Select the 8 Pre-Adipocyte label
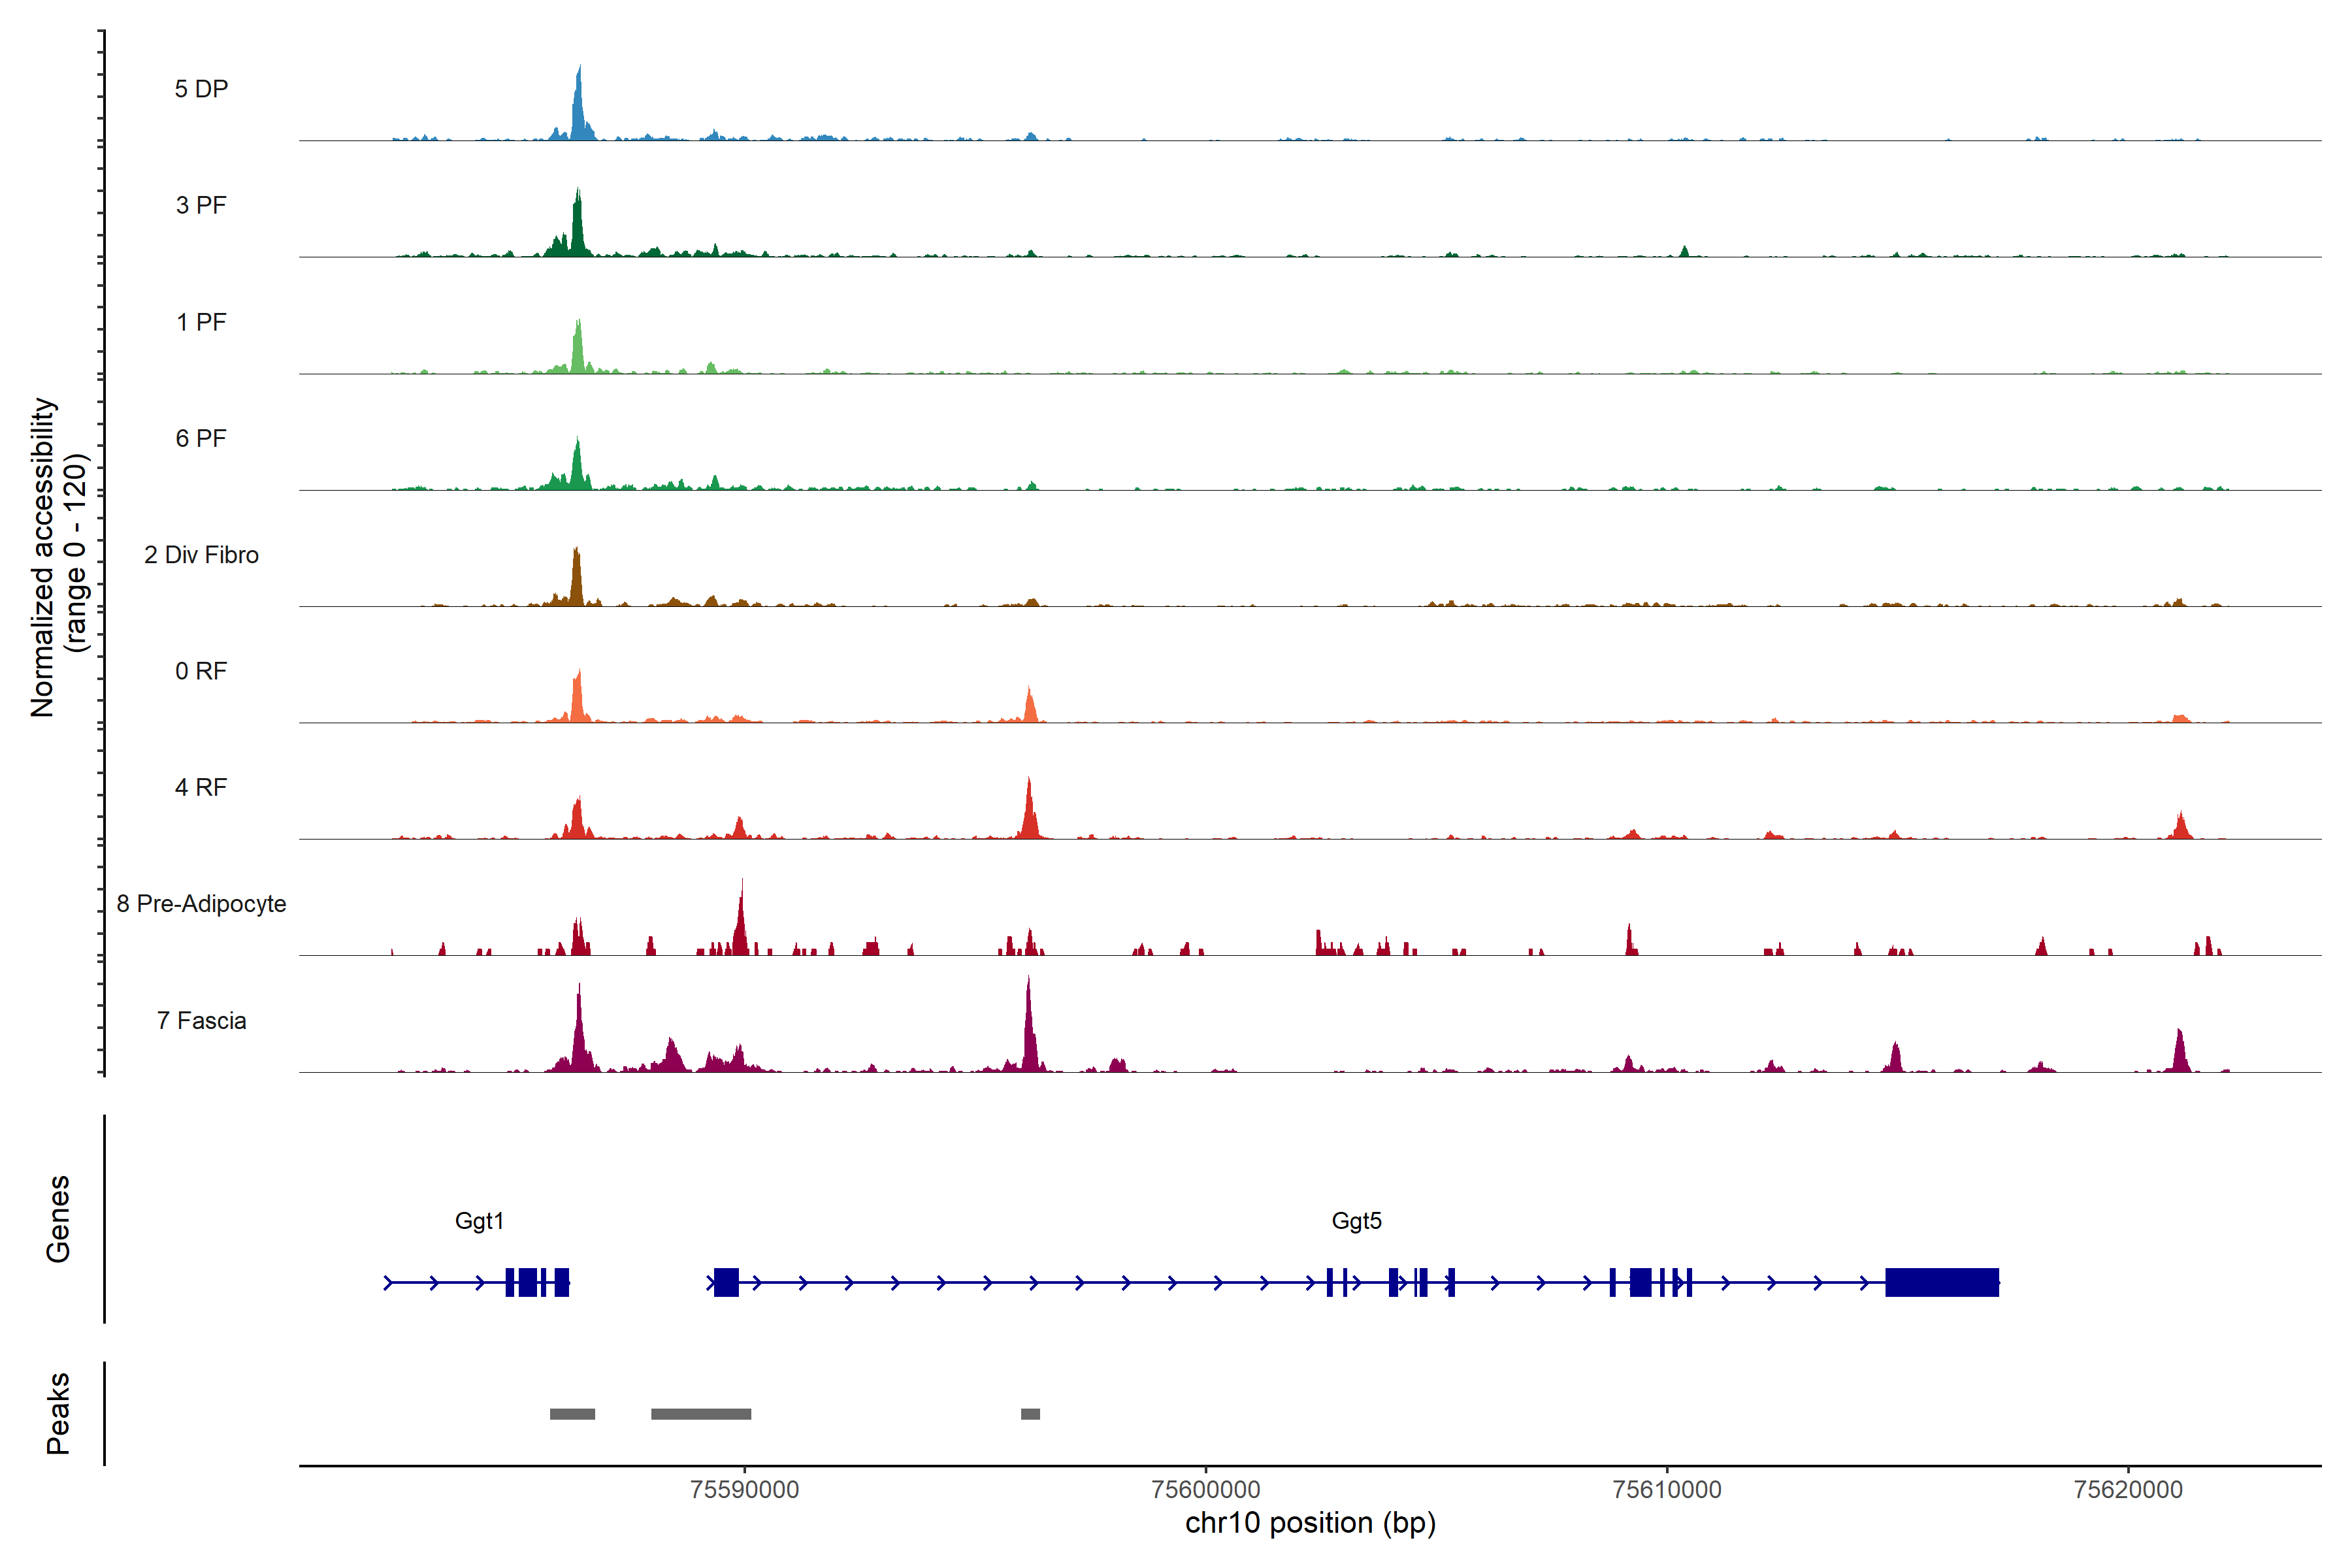This screenshot has width=2352, height=1568. point(201,904)
